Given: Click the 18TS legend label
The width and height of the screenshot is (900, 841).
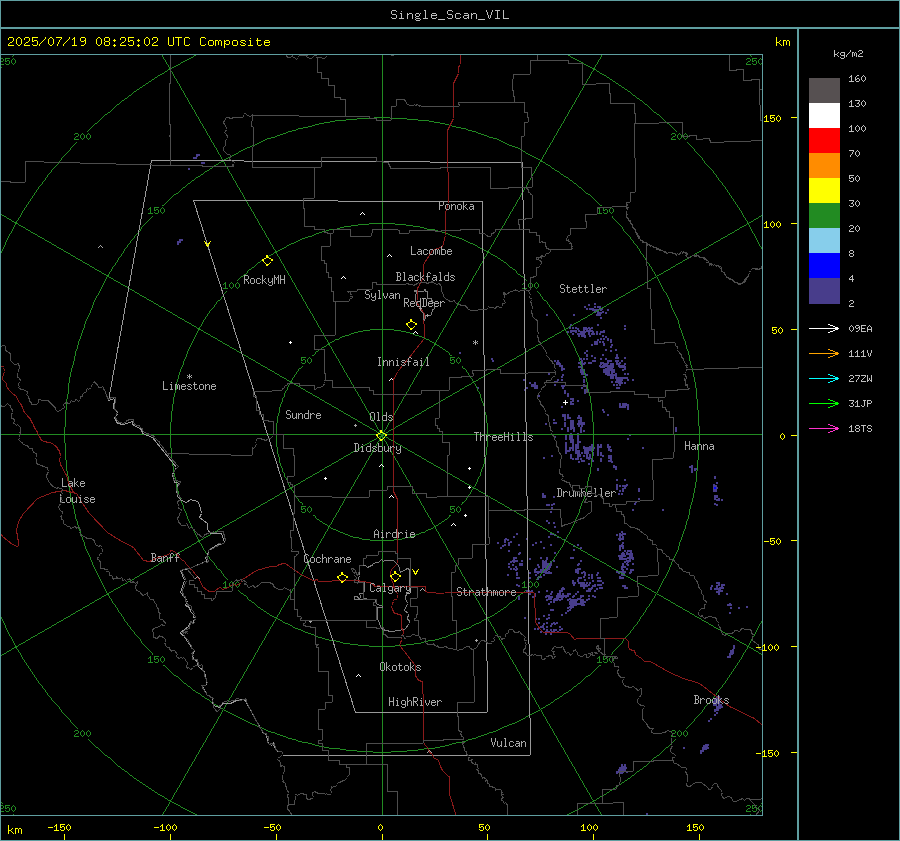Looking at the screenshot, I should (x=860, y=428).
